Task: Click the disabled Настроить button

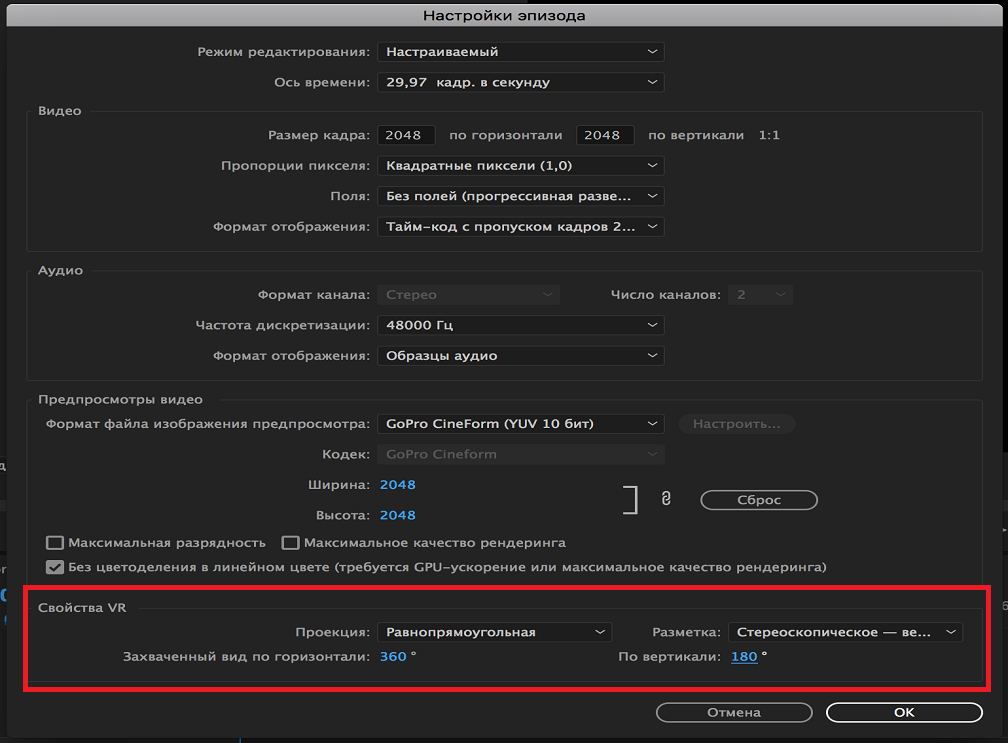Action: 737,424
